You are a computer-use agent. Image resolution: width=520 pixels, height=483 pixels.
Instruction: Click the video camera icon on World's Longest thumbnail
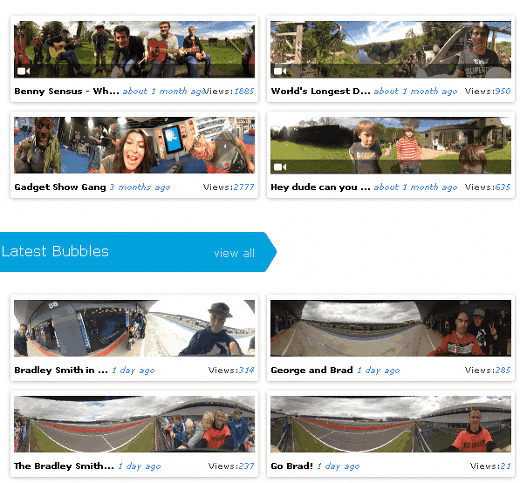pyautogui.click(x=280, y=71)
